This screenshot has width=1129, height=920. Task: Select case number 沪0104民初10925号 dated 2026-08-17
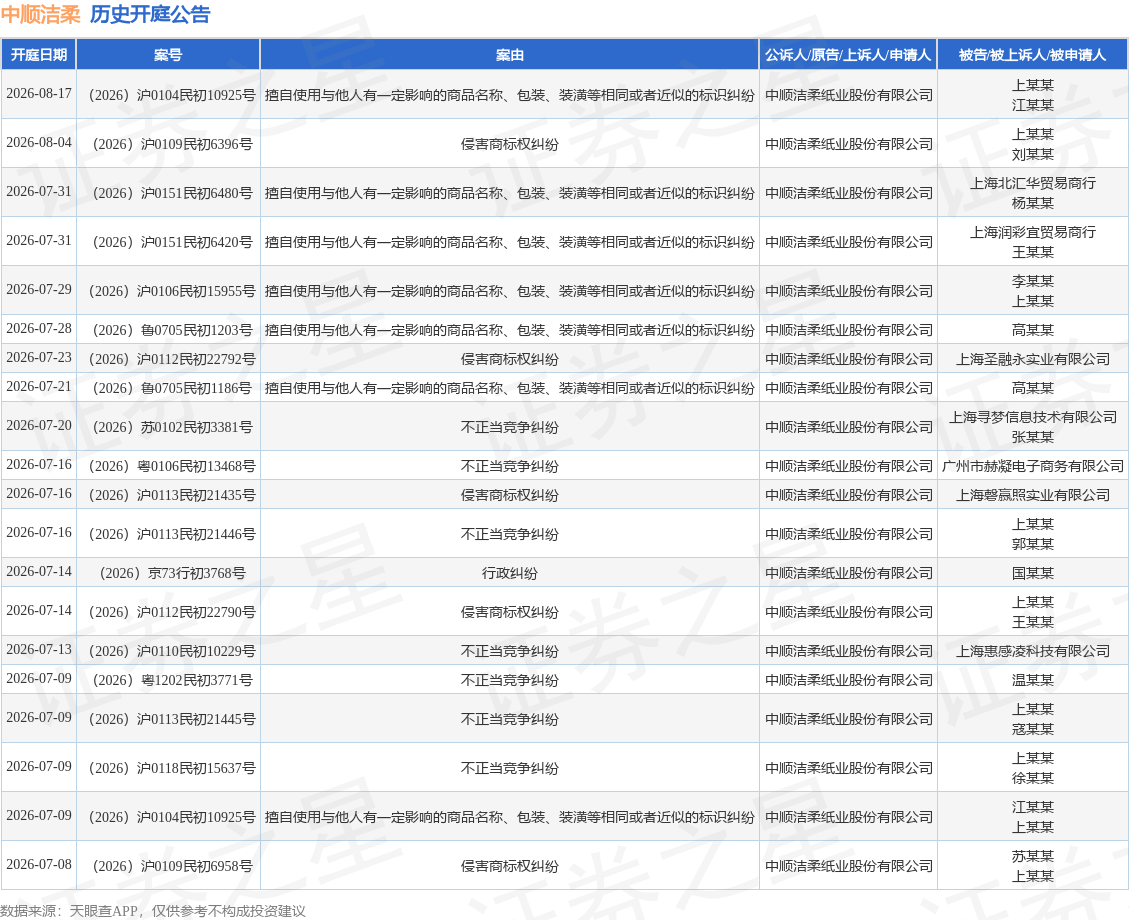click(171, 95)
